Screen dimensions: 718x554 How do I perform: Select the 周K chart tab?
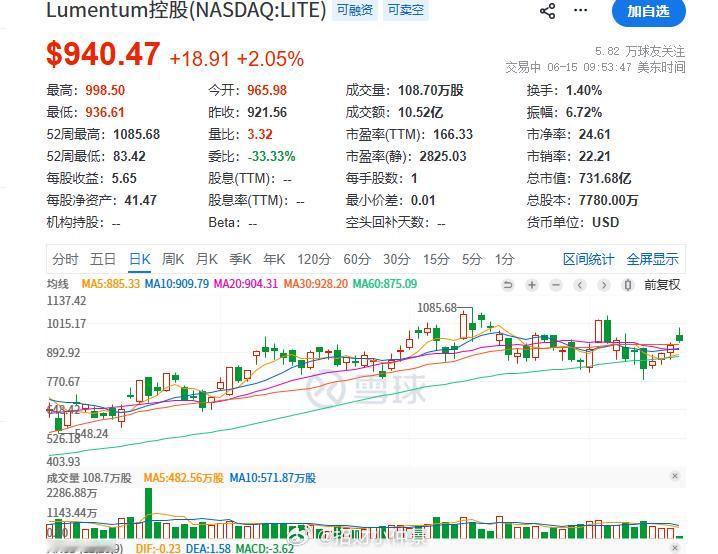click(173, 260)
